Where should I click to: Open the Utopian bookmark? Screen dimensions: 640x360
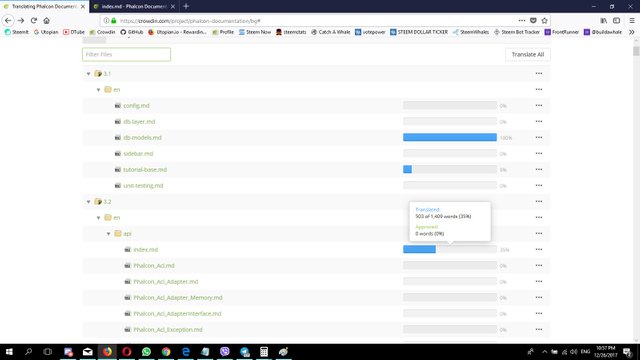point(46,32)
